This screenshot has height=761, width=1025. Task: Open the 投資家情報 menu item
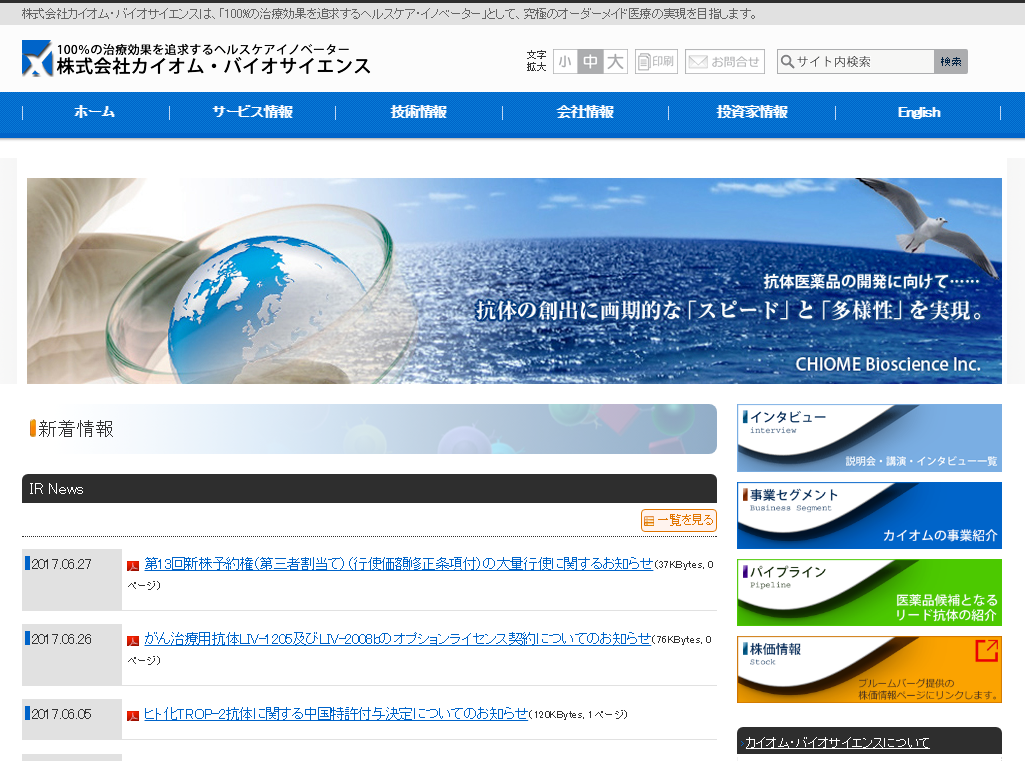752,112
